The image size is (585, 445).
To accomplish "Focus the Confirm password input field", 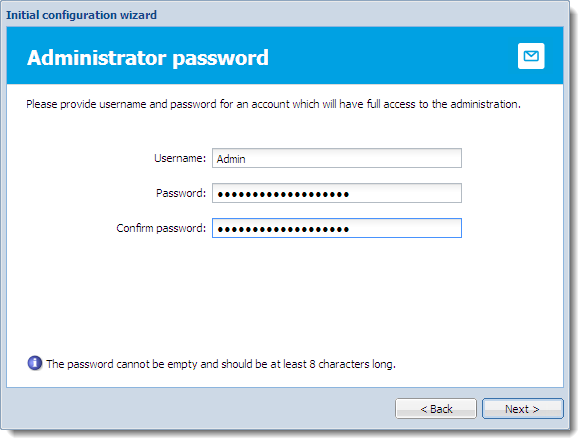I will point(337,228).
